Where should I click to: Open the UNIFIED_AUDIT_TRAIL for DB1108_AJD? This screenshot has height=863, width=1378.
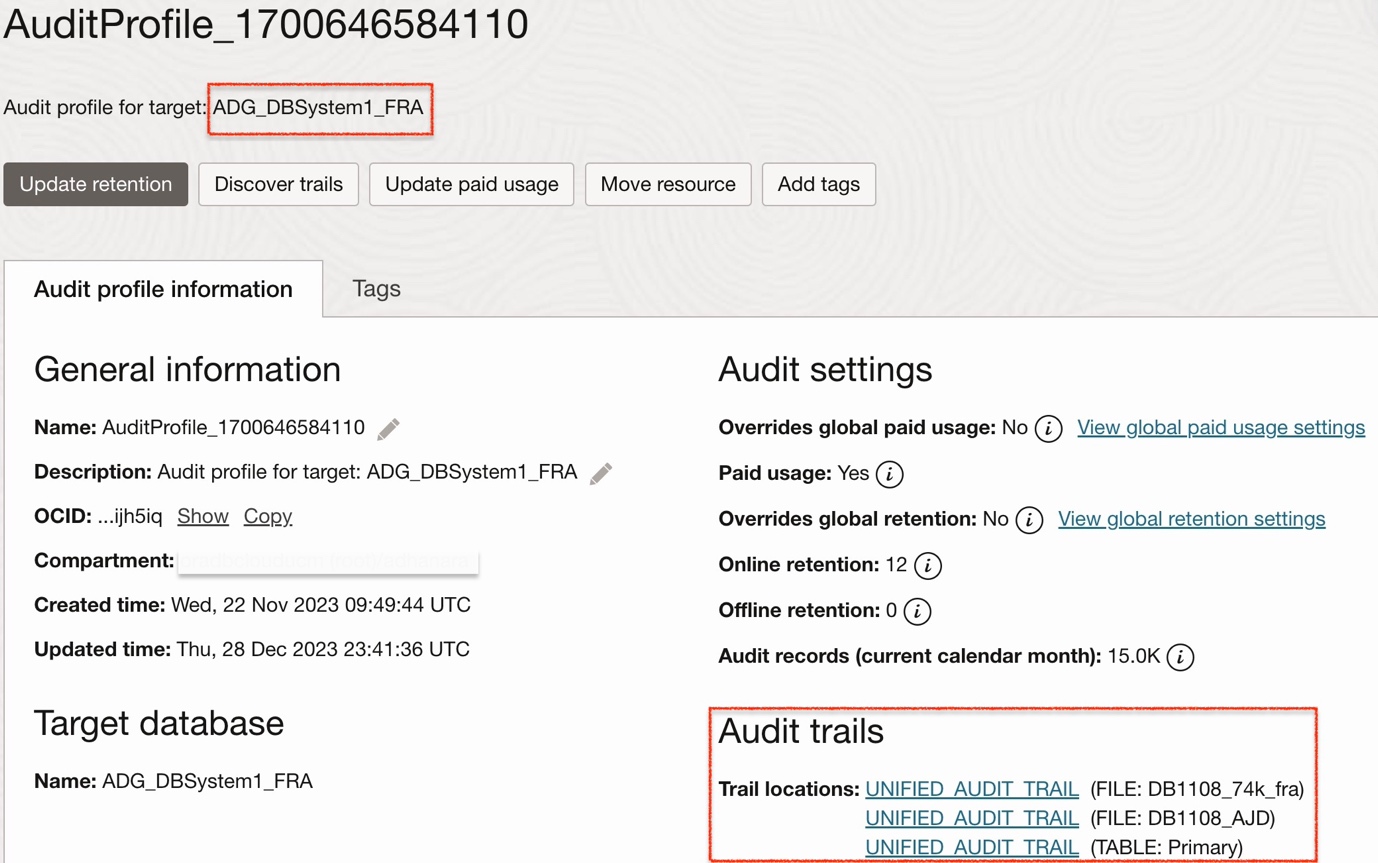(971, 818)
